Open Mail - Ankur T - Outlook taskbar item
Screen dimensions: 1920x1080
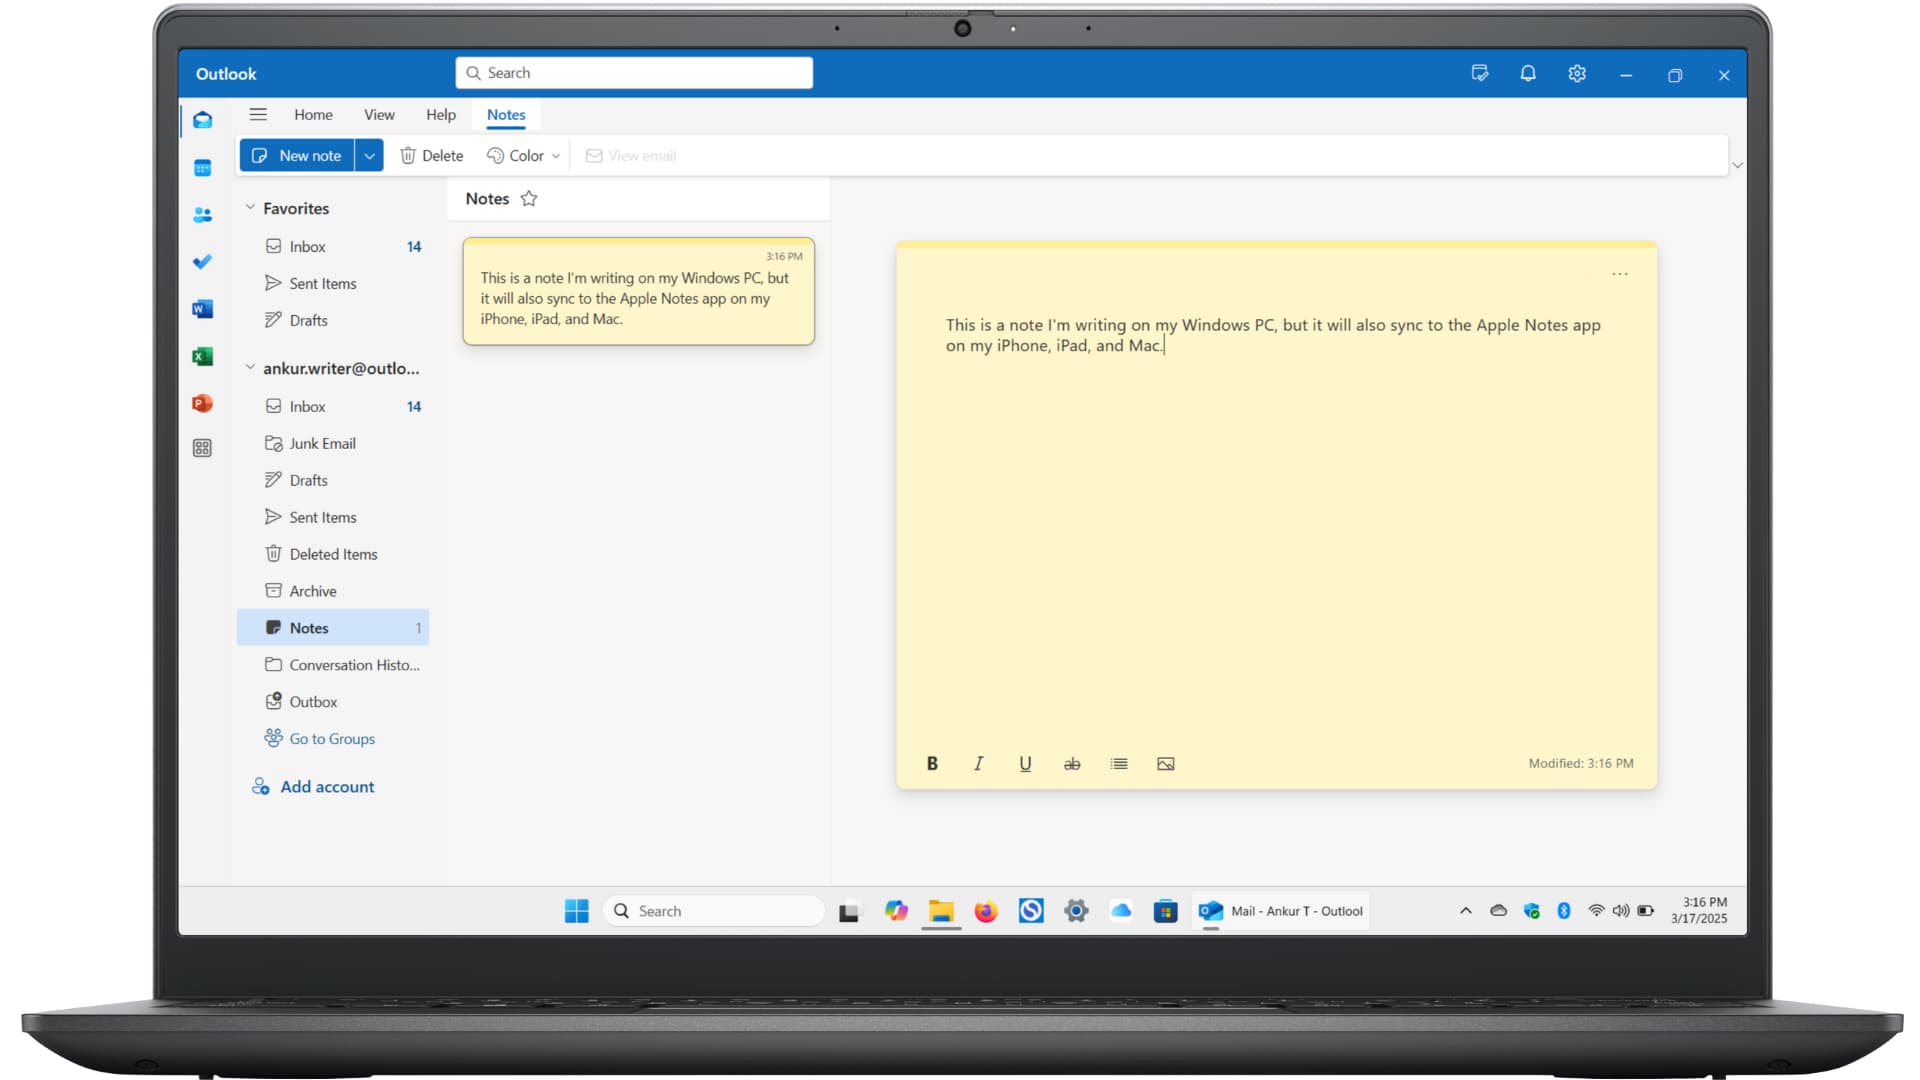coord(1281,911)
